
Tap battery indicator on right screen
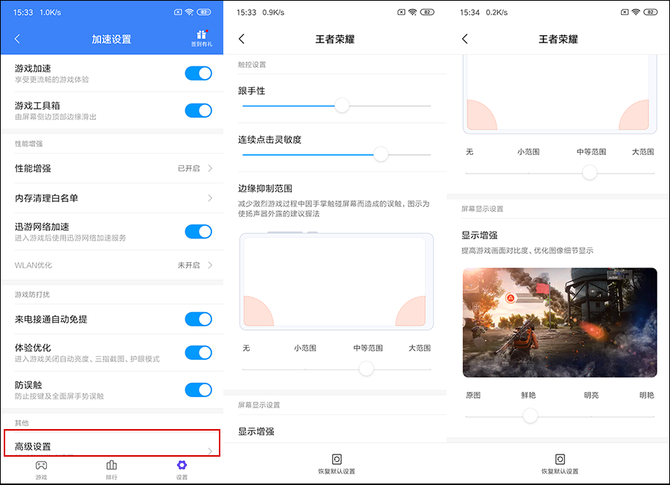pos(650,12)
